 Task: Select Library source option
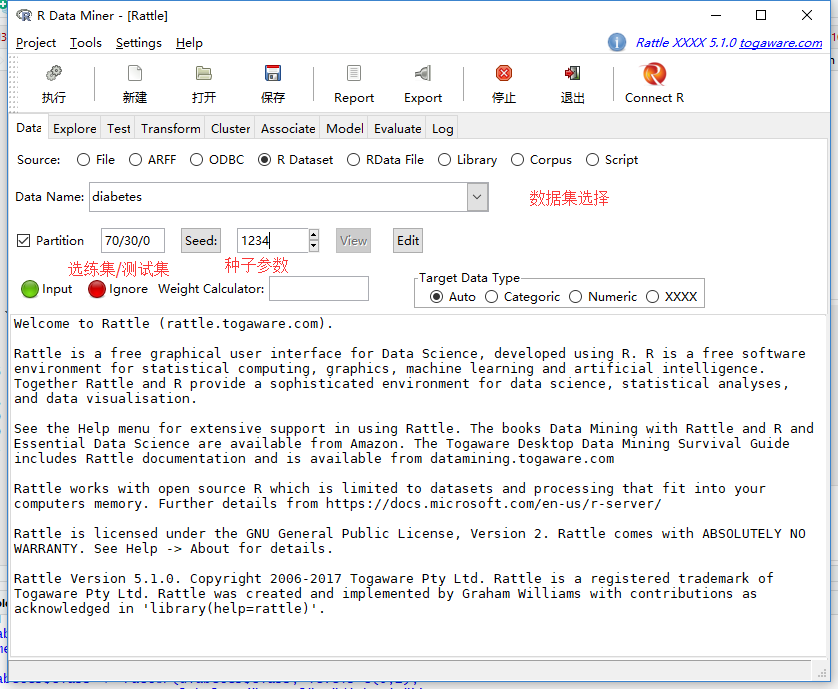coord(444,160)
